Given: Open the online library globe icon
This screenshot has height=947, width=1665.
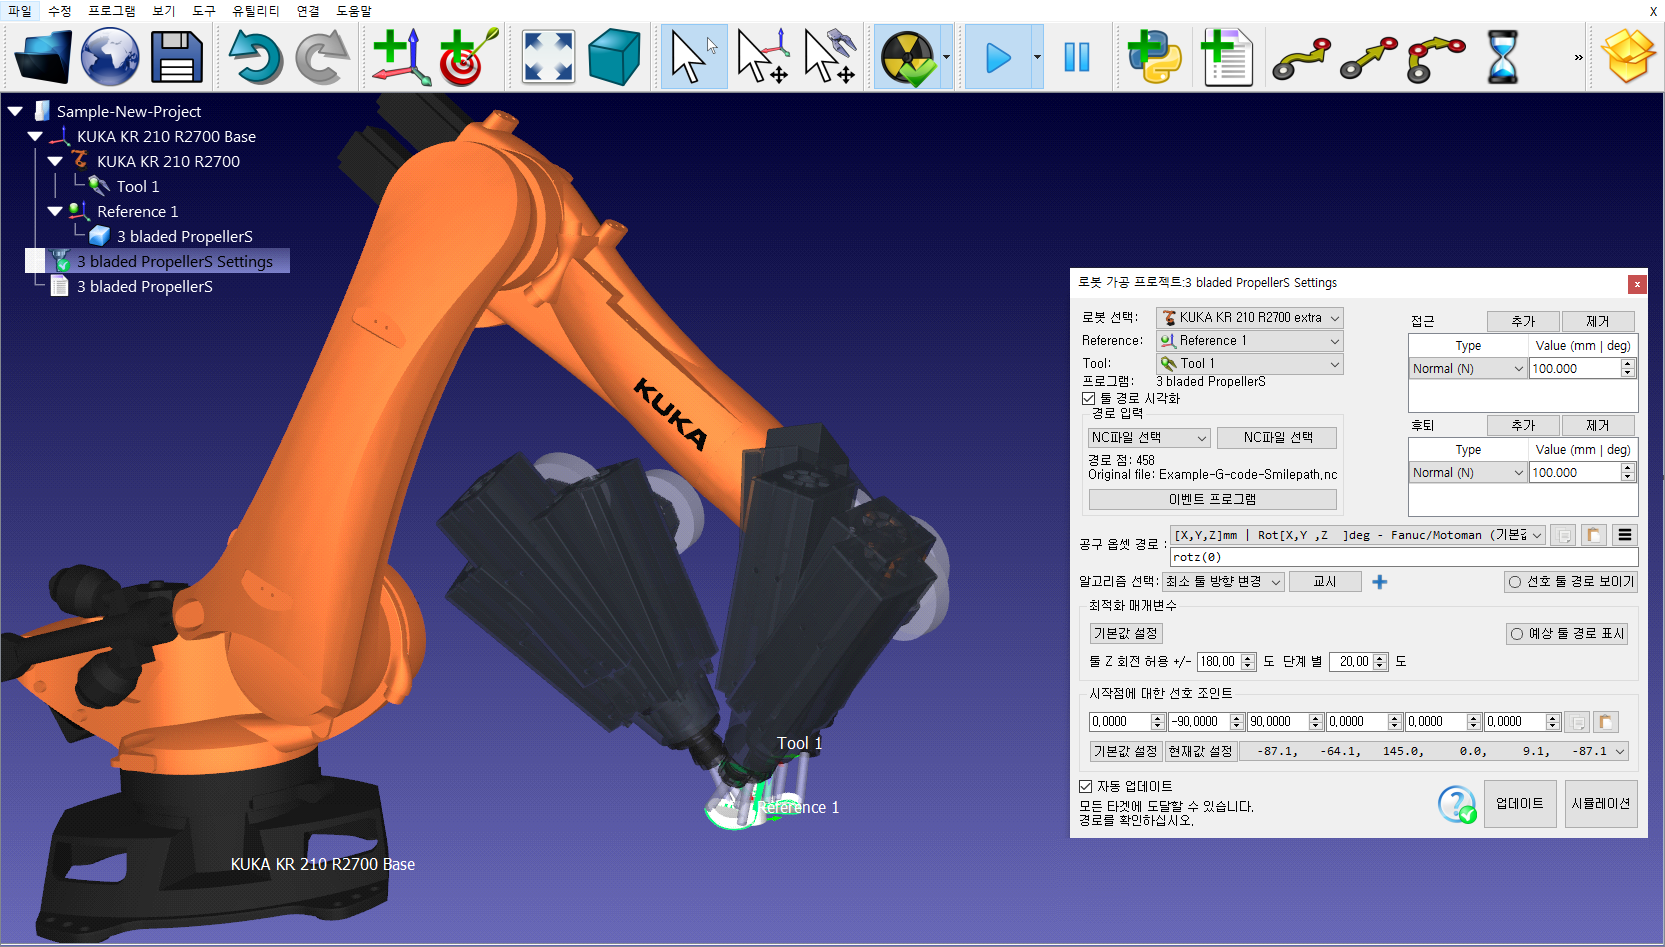Looking at the screenshot, I should (110, 57).
